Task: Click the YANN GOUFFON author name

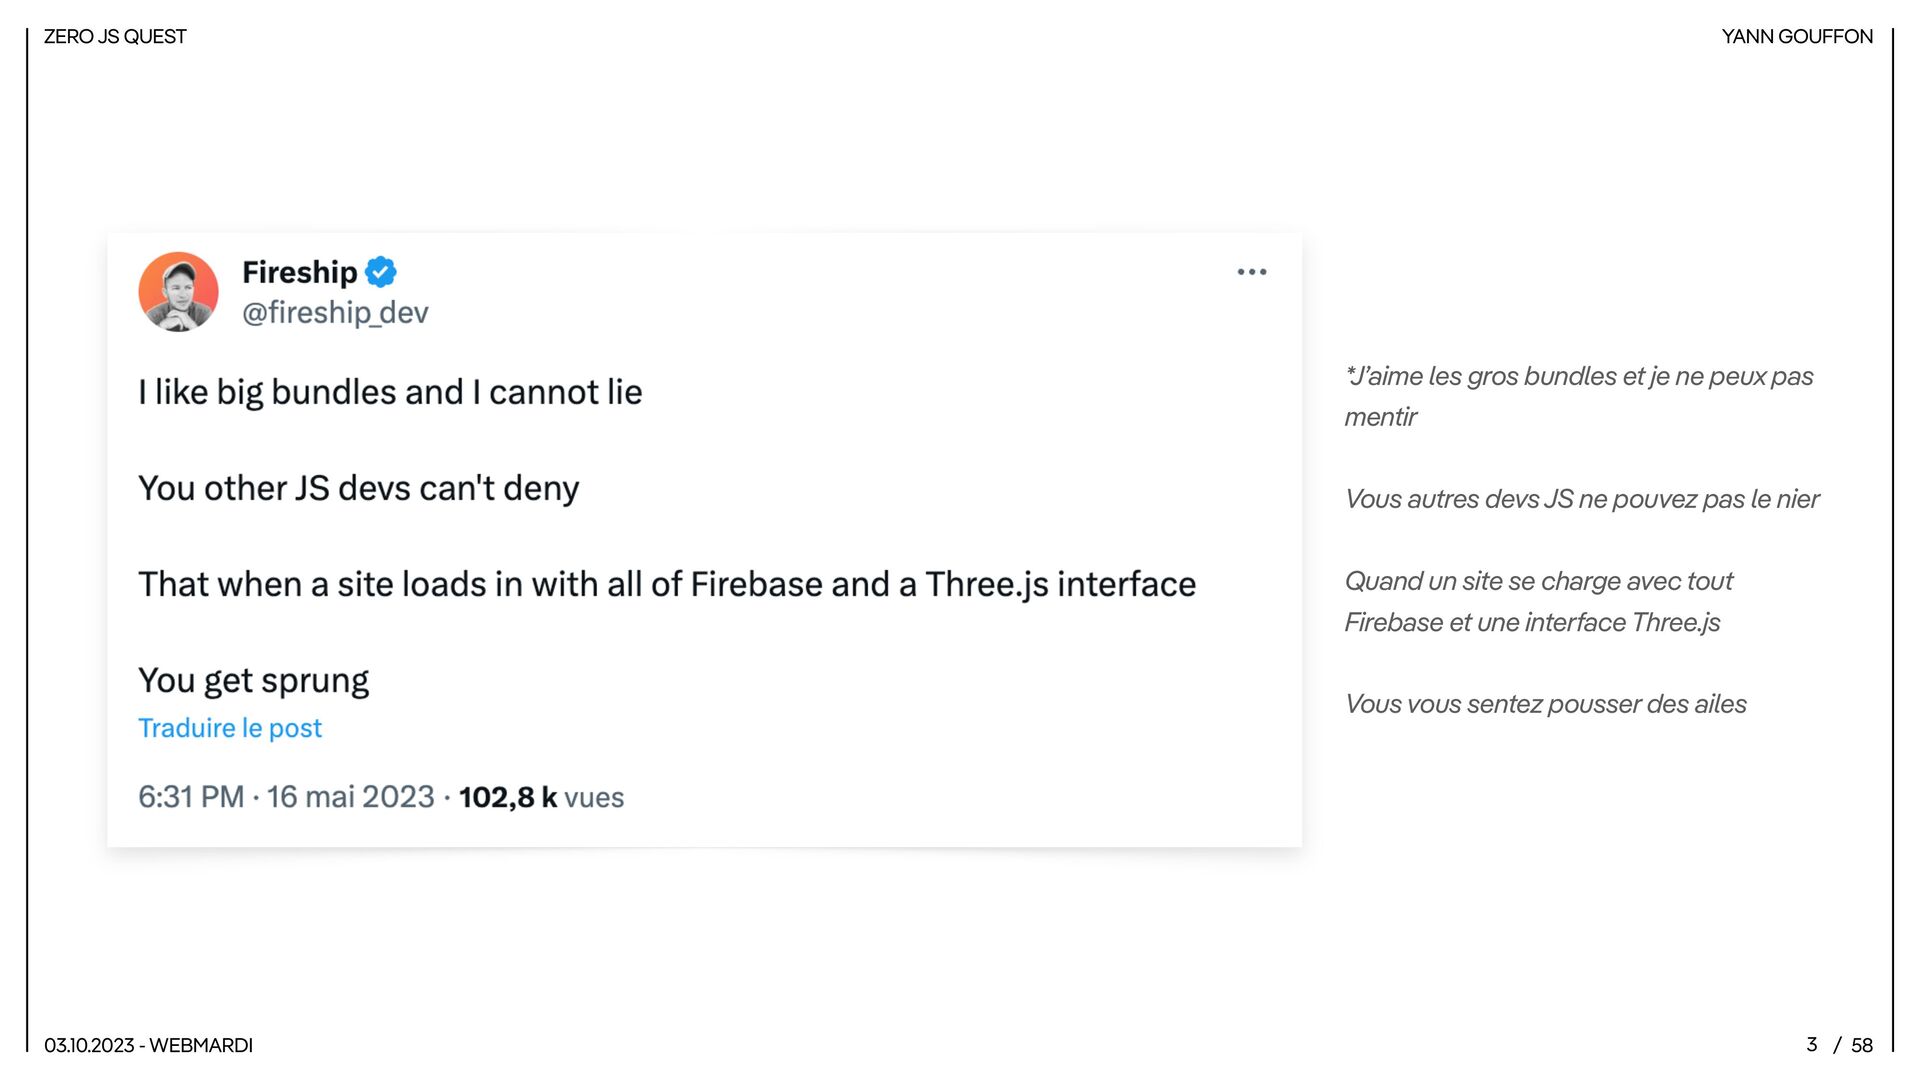Action: pos(1796,37)
